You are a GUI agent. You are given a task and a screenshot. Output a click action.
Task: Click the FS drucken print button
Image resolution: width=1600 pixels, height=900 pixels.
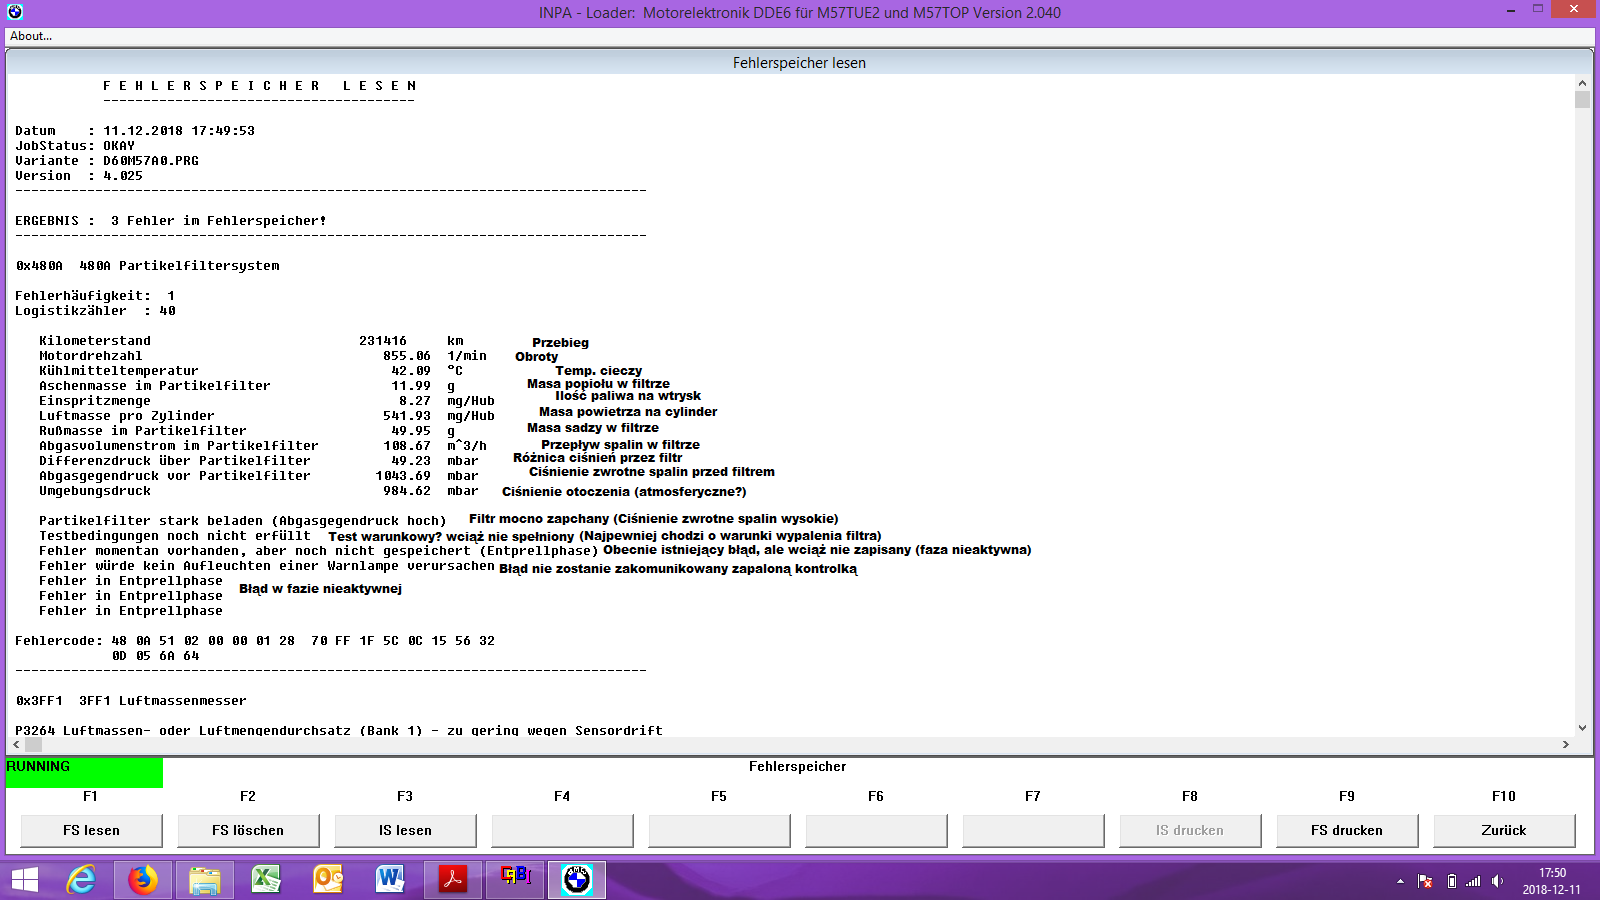click(1347, 830)
